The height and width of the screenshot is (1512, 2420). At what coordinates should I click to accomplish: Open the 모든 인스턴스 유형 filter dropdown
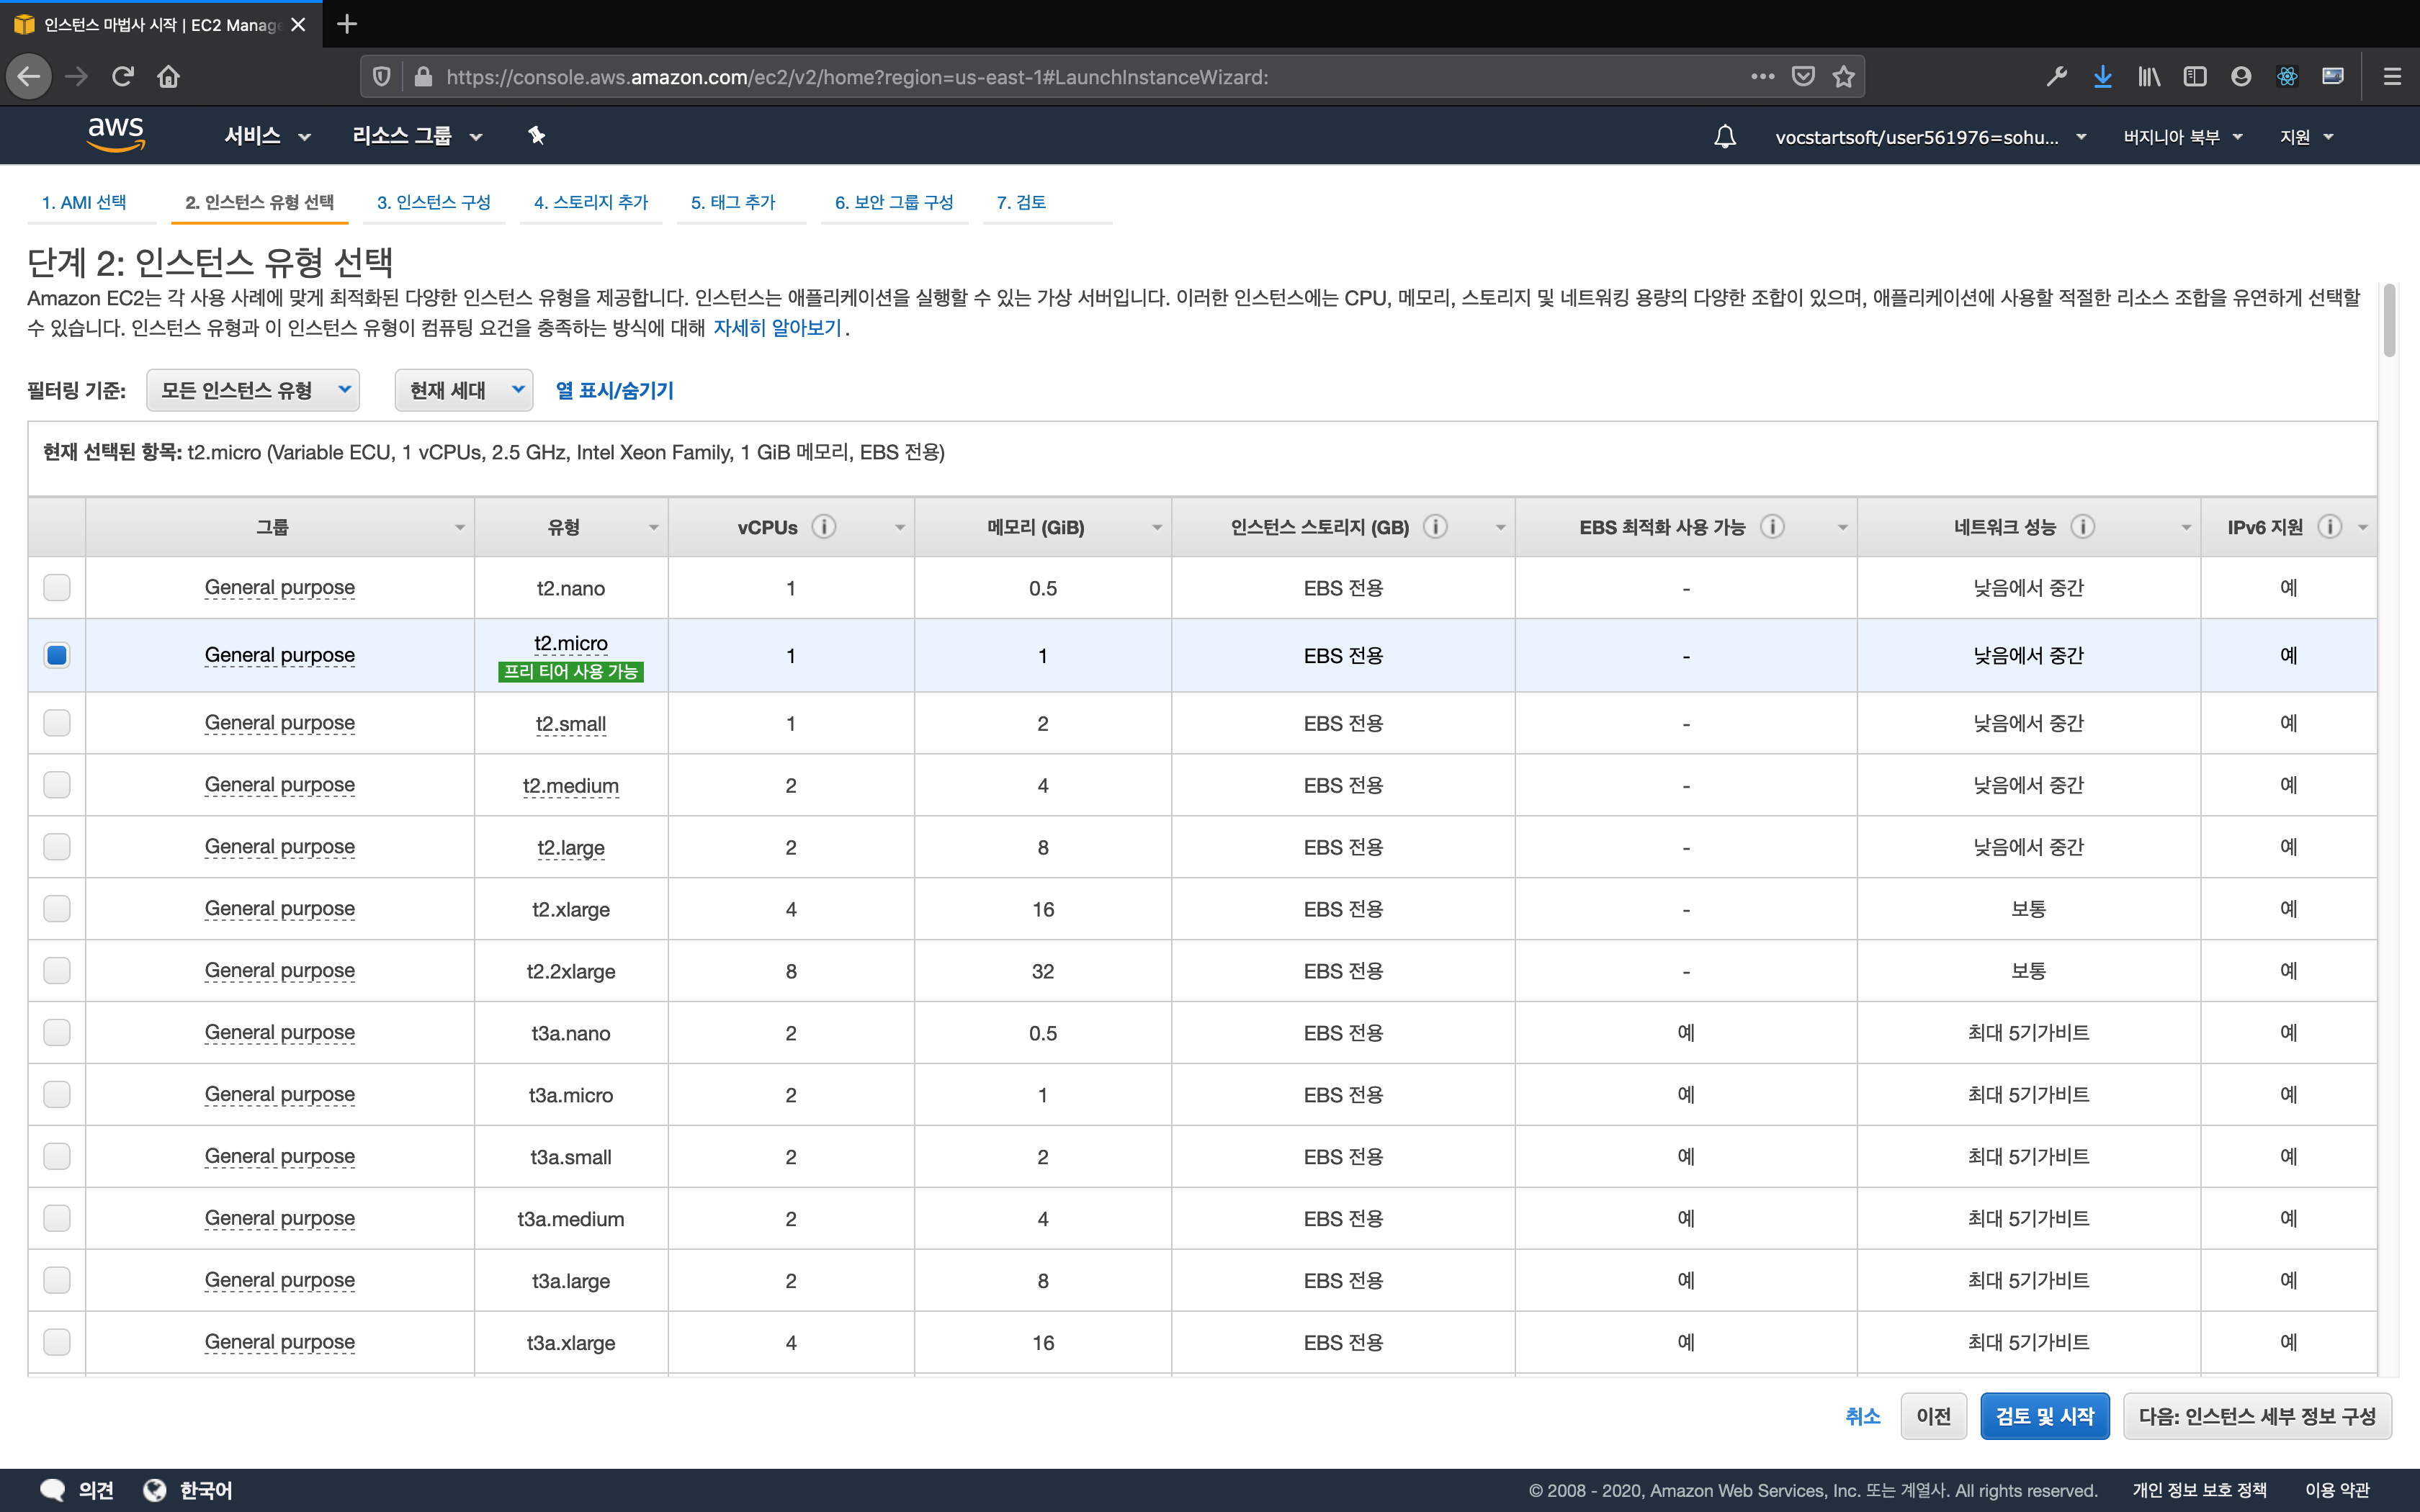tap(253, 390)
